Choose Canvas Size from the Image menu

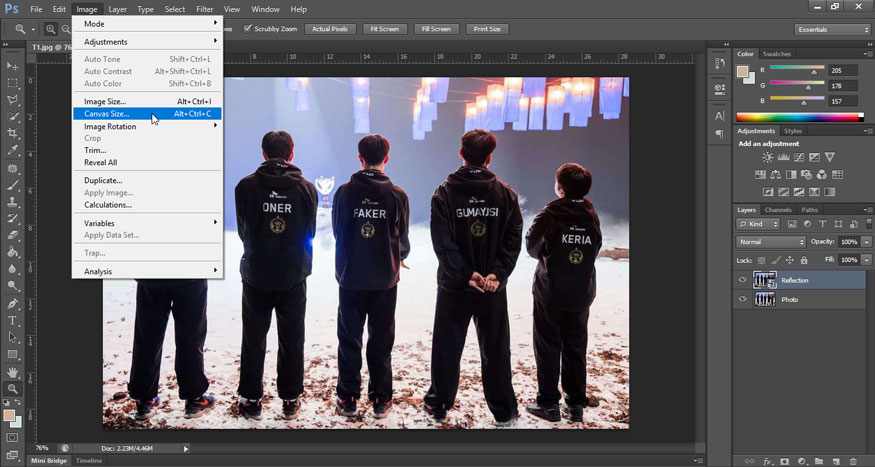pos(107,114)
